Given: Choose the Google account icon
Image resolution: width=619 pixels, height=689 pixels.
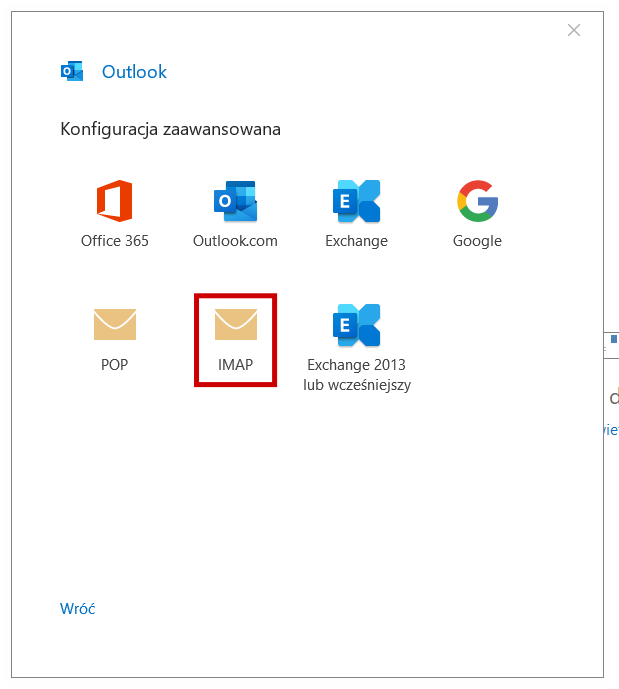Looking at the screenshot, I should [478, 201].
